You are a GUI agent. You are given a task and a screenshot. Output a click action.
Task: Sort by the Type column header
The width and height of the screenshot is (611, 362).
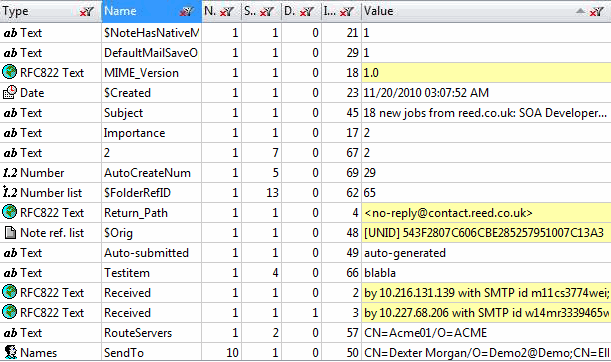point(16,11)
